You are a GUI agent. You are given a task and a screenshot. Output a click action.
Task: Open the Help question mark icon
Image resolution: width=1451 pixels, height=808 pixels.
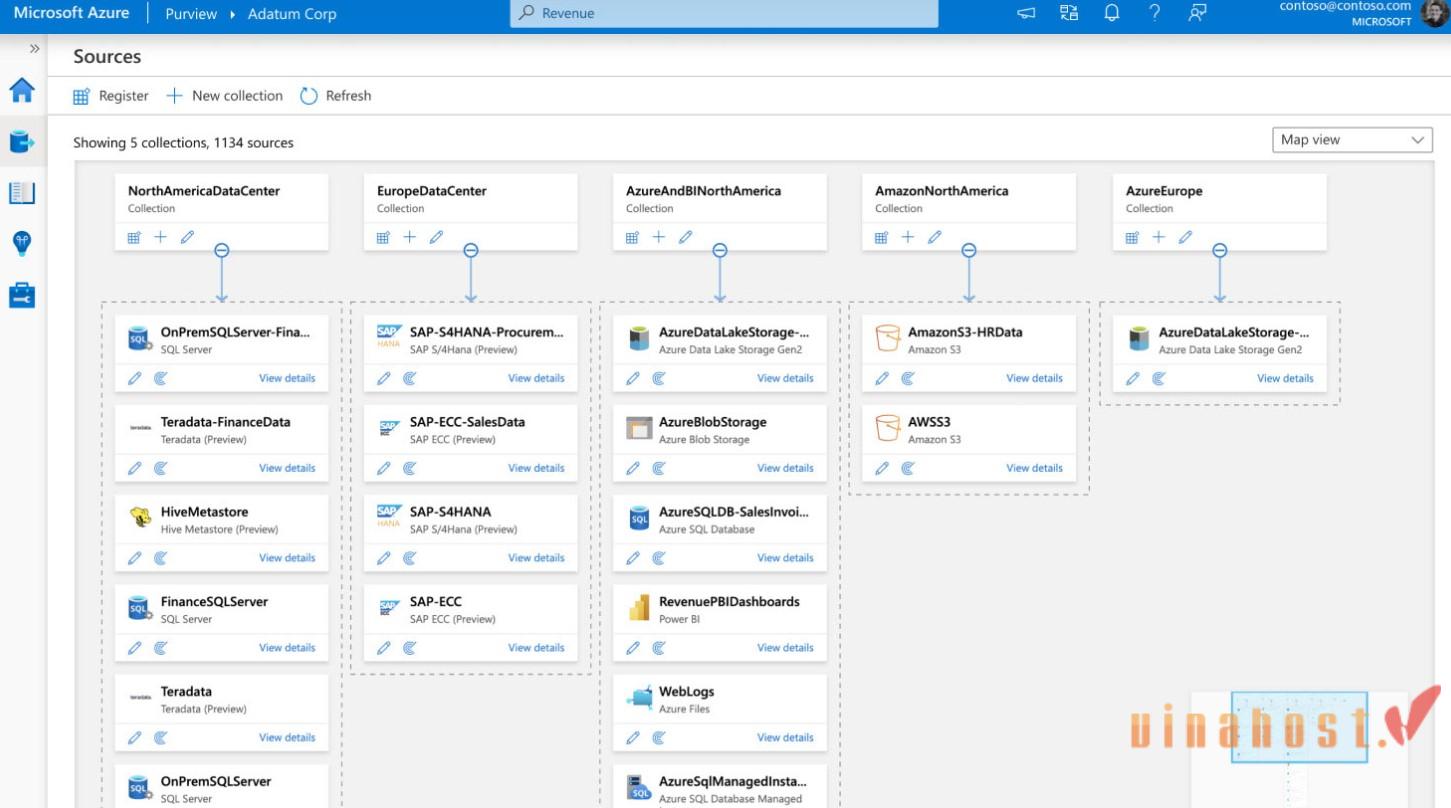pyautogui.click(x=1154, y=13)
